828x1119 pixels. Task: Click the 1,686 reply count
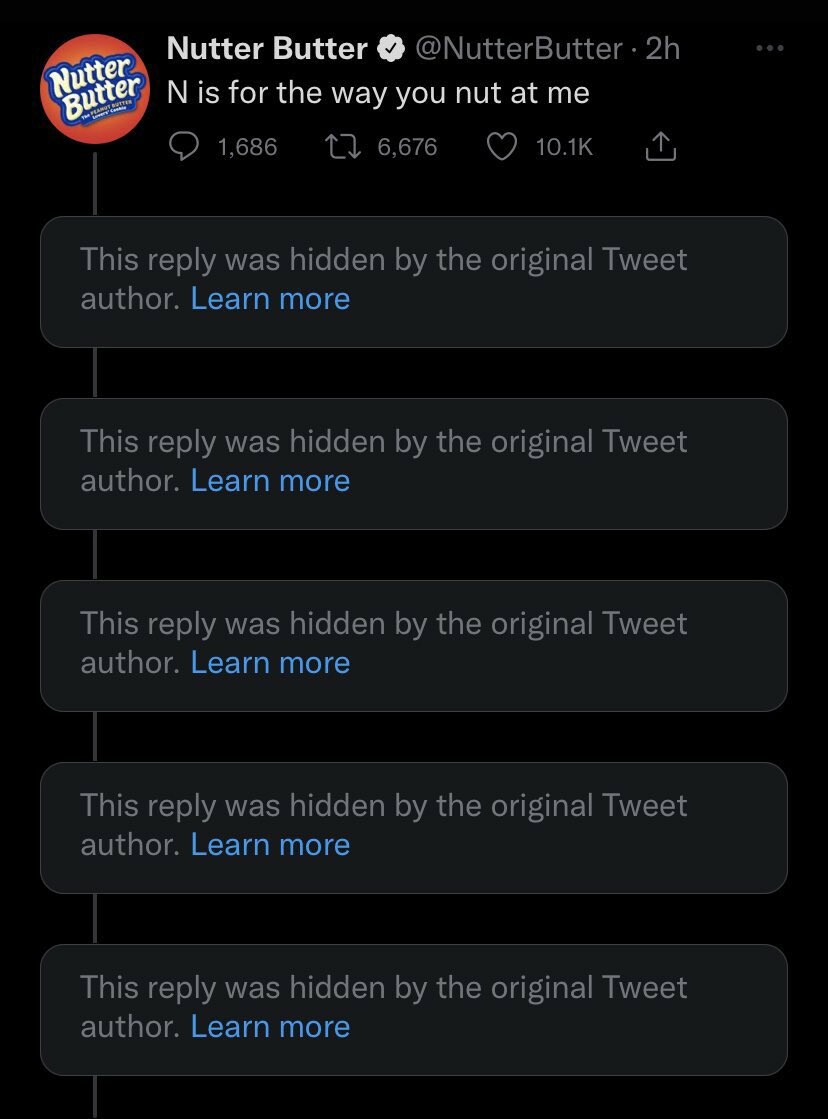pyautogui.click(x=248, y=146)
